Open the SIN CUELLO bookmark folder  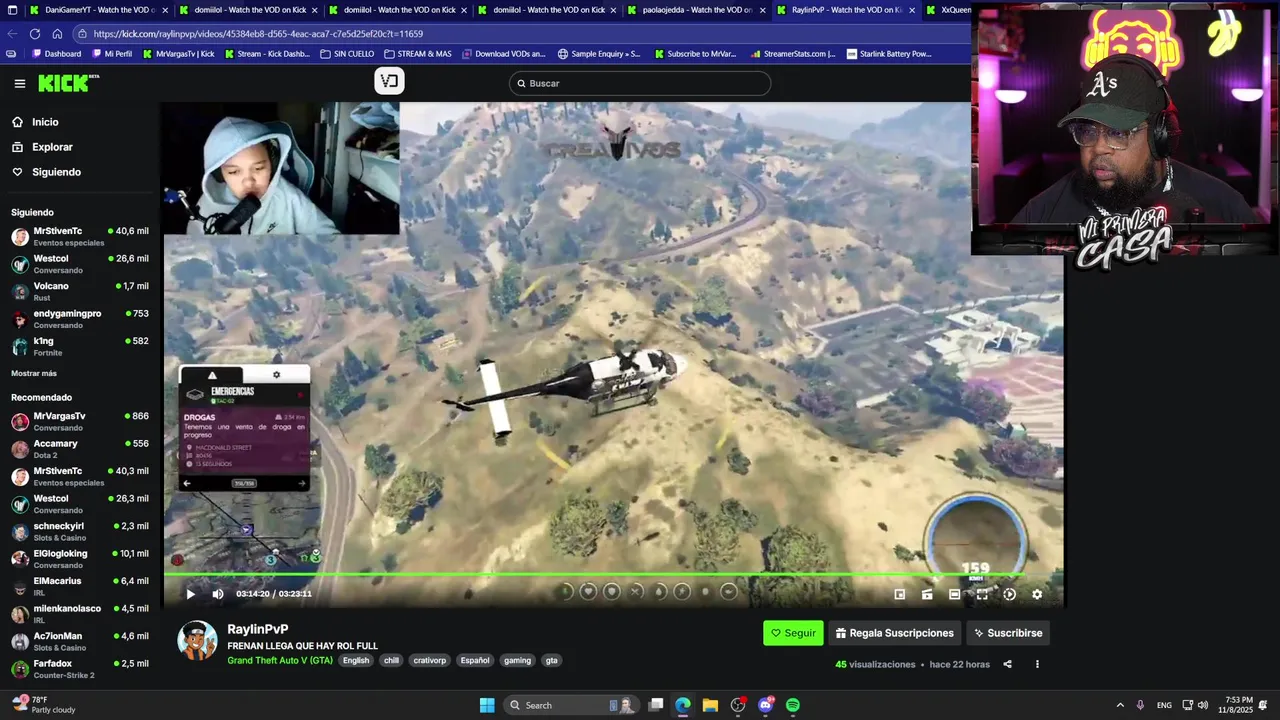coord(347,54)
